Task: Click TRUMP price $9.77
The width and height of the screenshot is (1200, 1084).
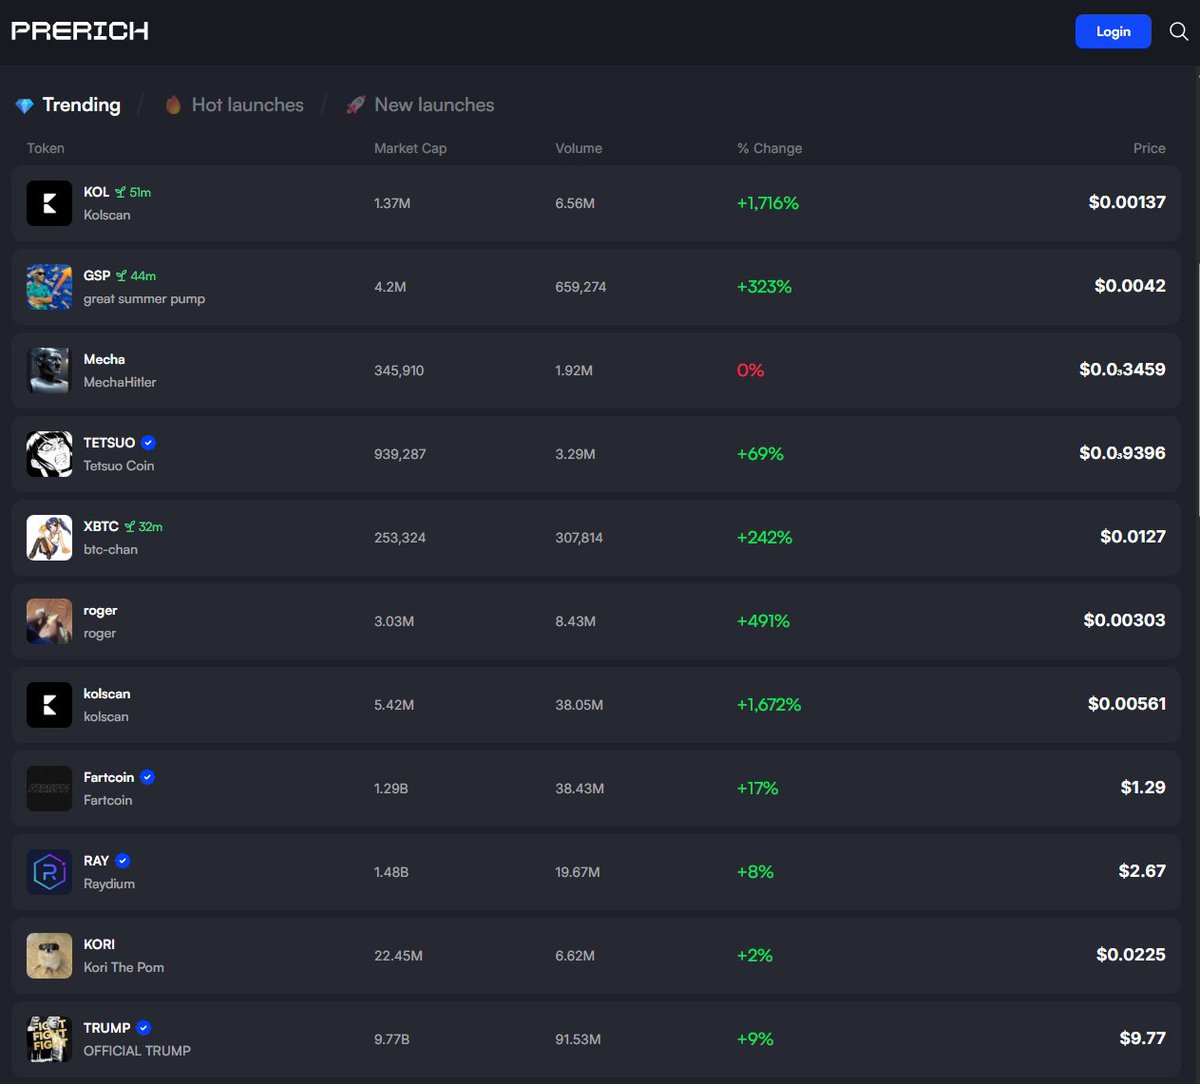Action: click(1143, 1038)
